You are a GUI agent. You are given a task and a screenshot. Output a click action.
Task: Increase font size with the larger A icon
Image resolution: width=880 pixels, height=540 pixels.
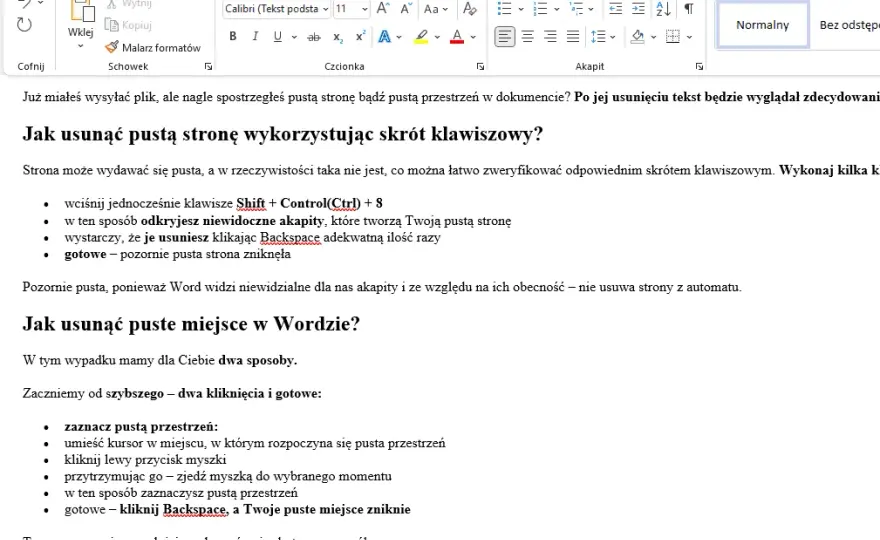click(383, 9)
